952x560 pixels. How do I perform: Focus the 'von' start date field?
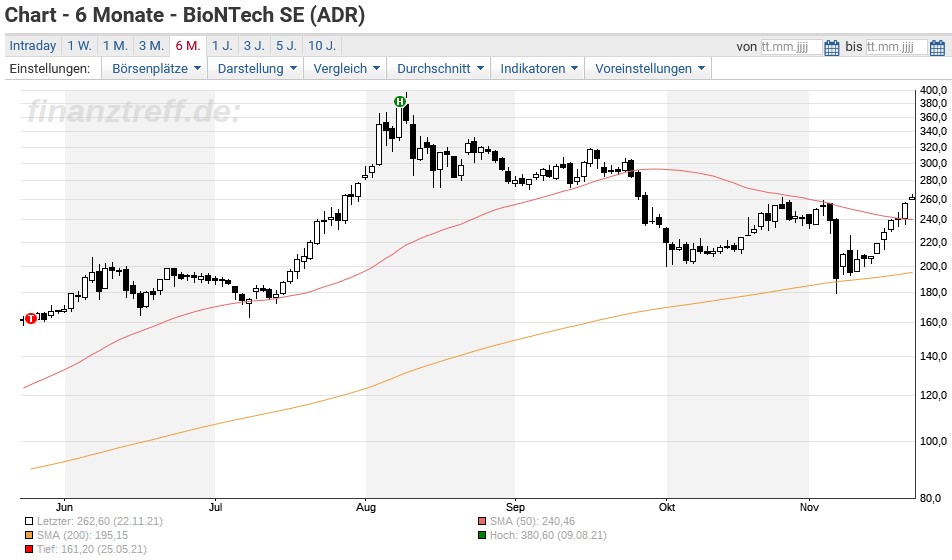coord(792,47)
